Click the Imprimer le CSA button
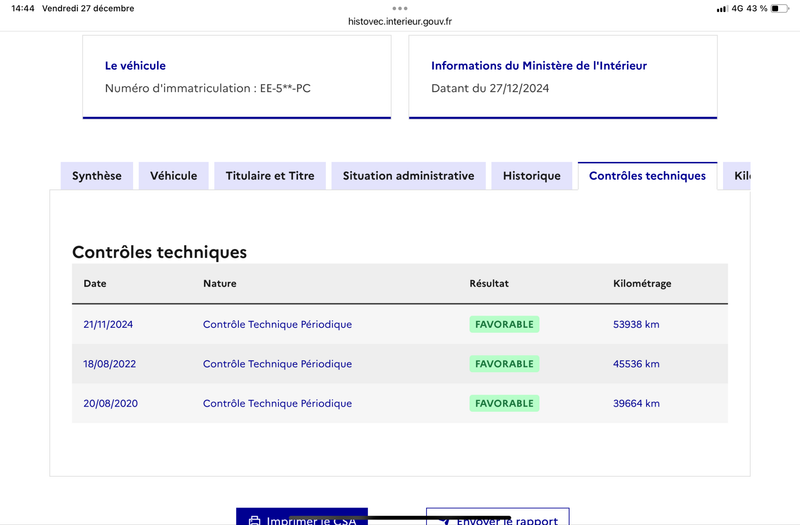The width and height of the screenshot is (800, 525). tap(302, 516)
